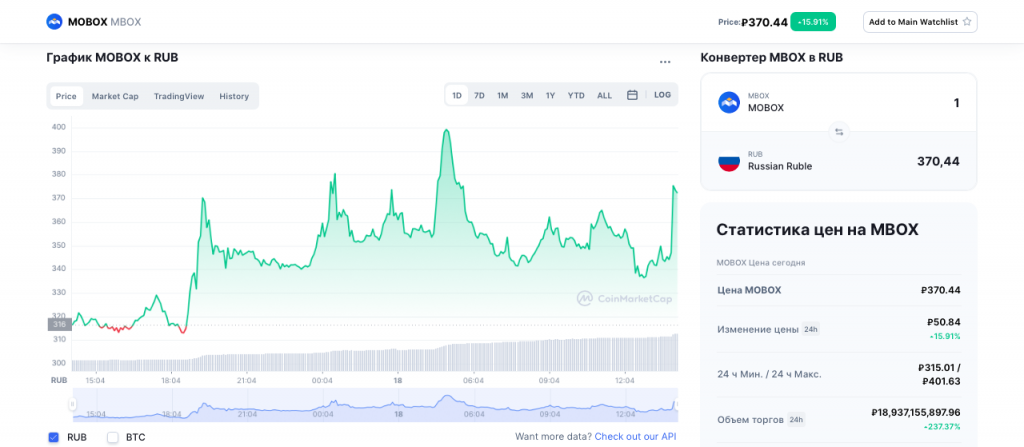The image size is (1024, 447).
Task: Click the calendar date range icon
Action: [x=632, y=95]
